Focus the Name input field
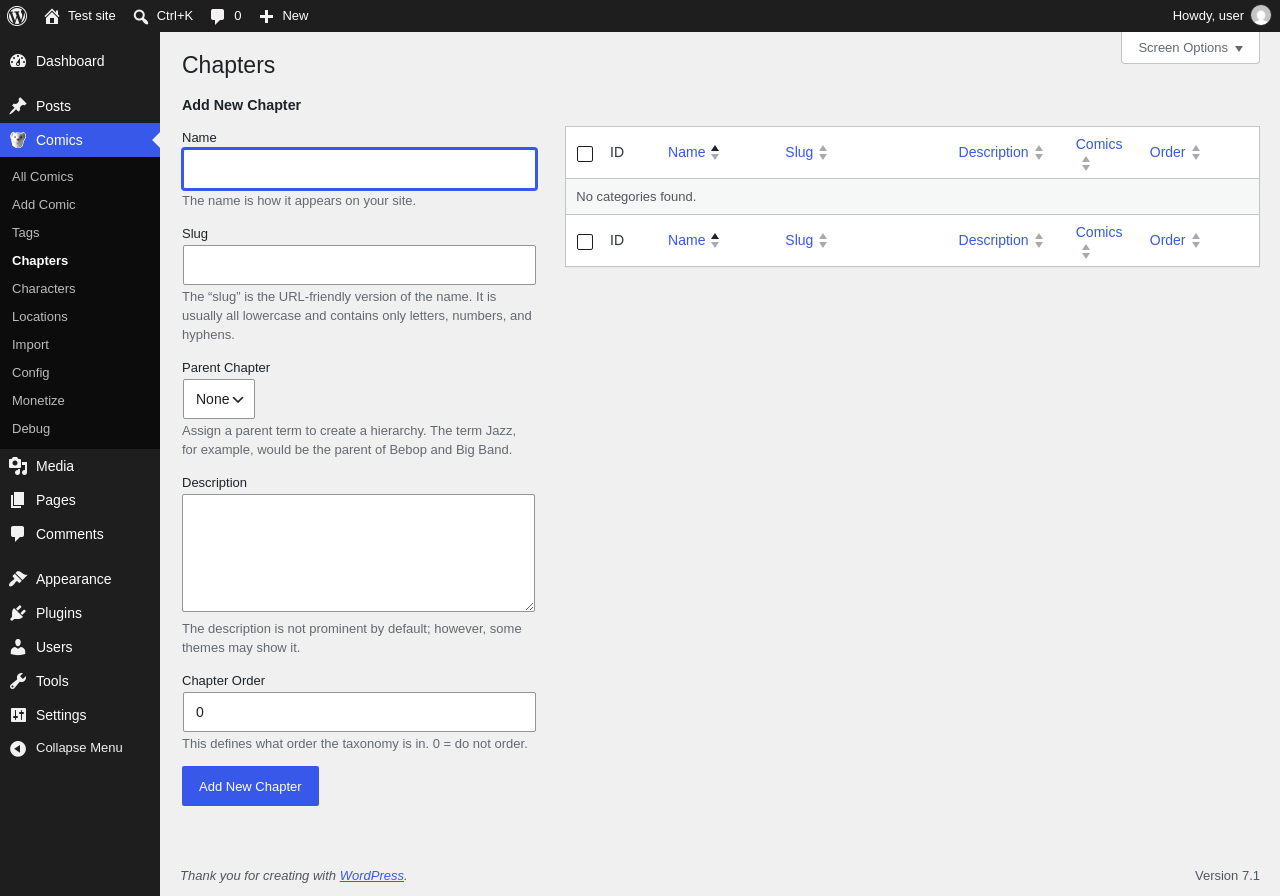Viewport: 1280px width, 896px height. point(359,169)
